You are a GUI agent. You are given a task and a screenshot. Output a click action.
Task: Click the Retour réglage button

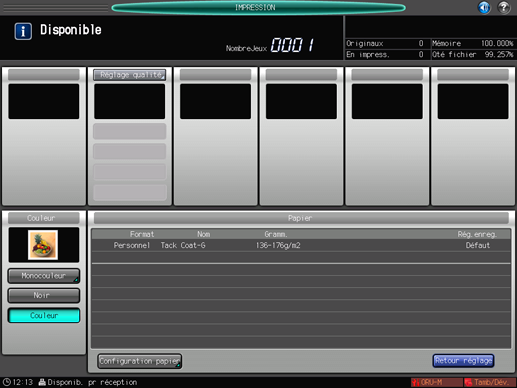[x=463, y=361]
